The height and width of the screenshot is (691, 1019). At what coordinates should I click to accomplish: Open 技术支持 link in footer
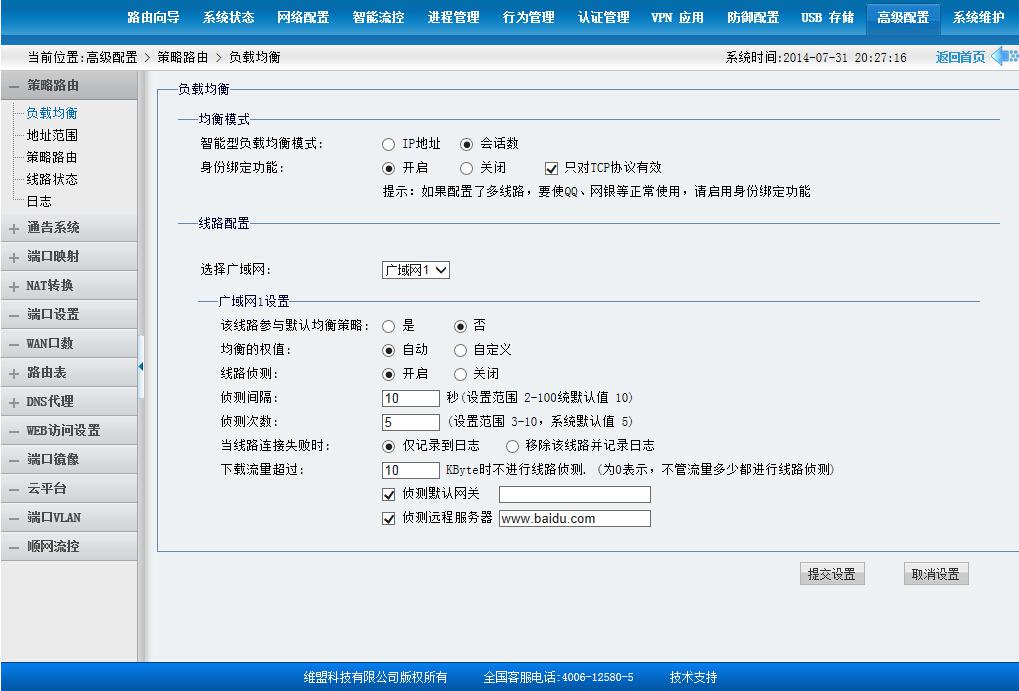693,677
